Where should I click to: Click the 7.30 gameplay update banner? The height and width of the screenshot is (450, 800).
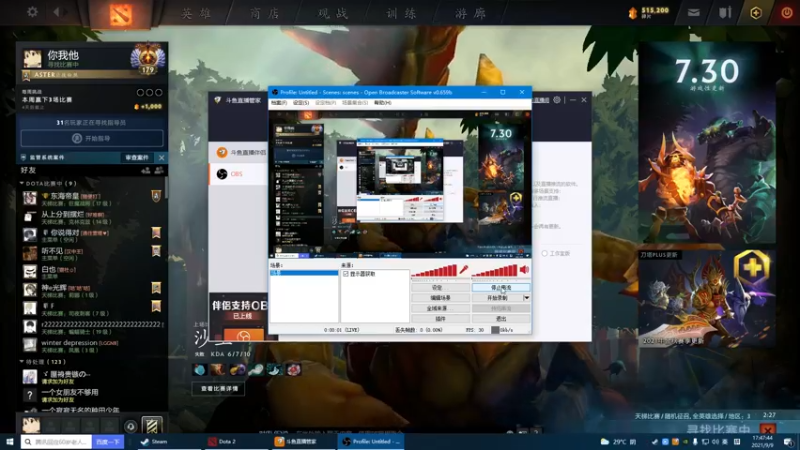pyautogui.click(x=707, y=144)
